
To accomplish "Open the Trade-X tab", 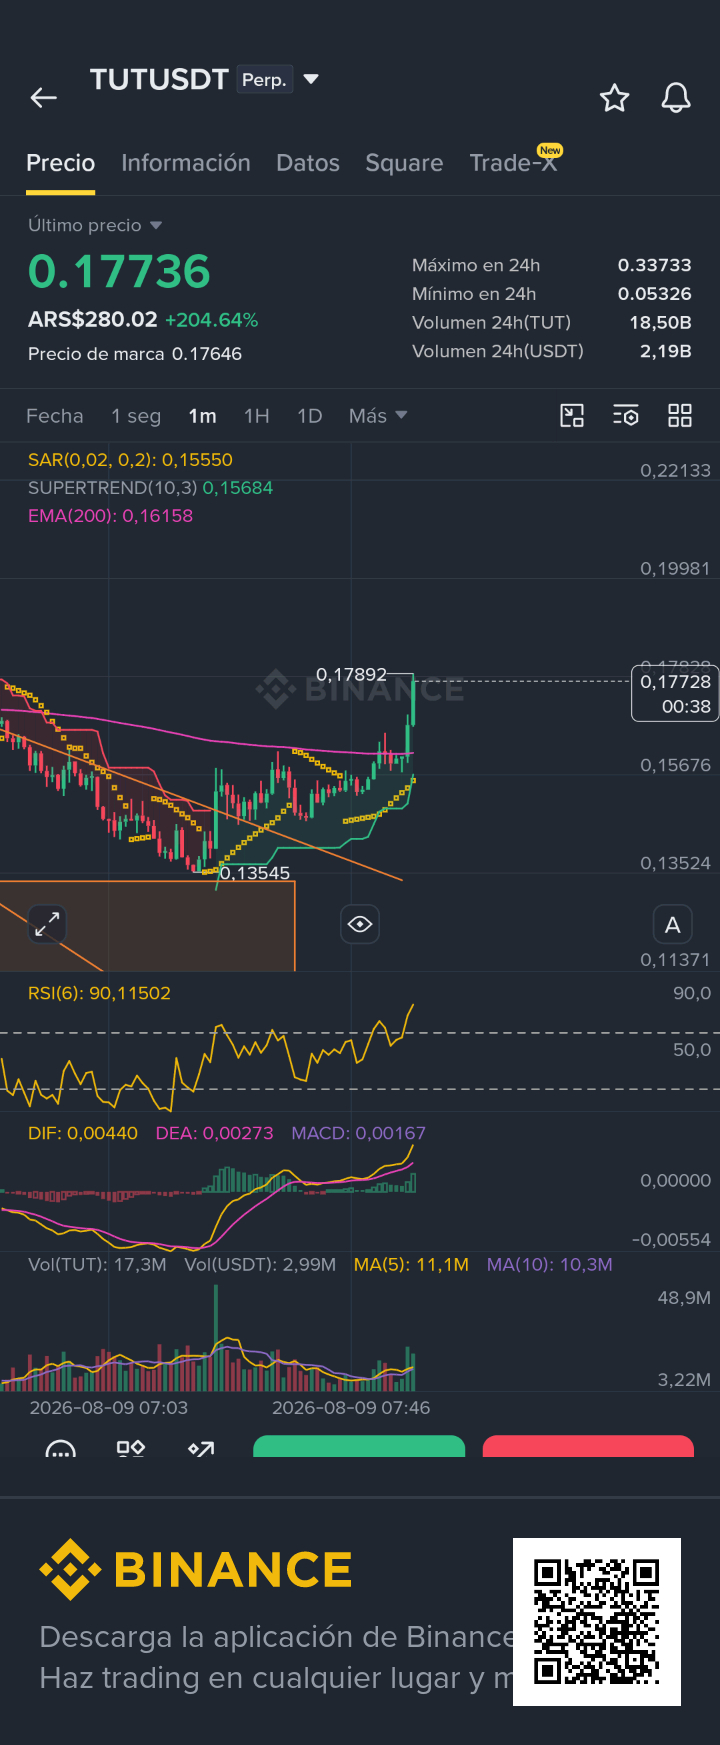I will (513, 163).
